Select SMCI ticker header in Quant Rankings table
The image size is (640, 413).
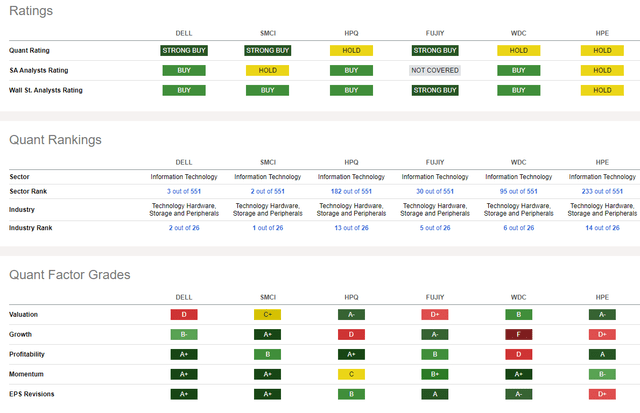coord(268,162)
